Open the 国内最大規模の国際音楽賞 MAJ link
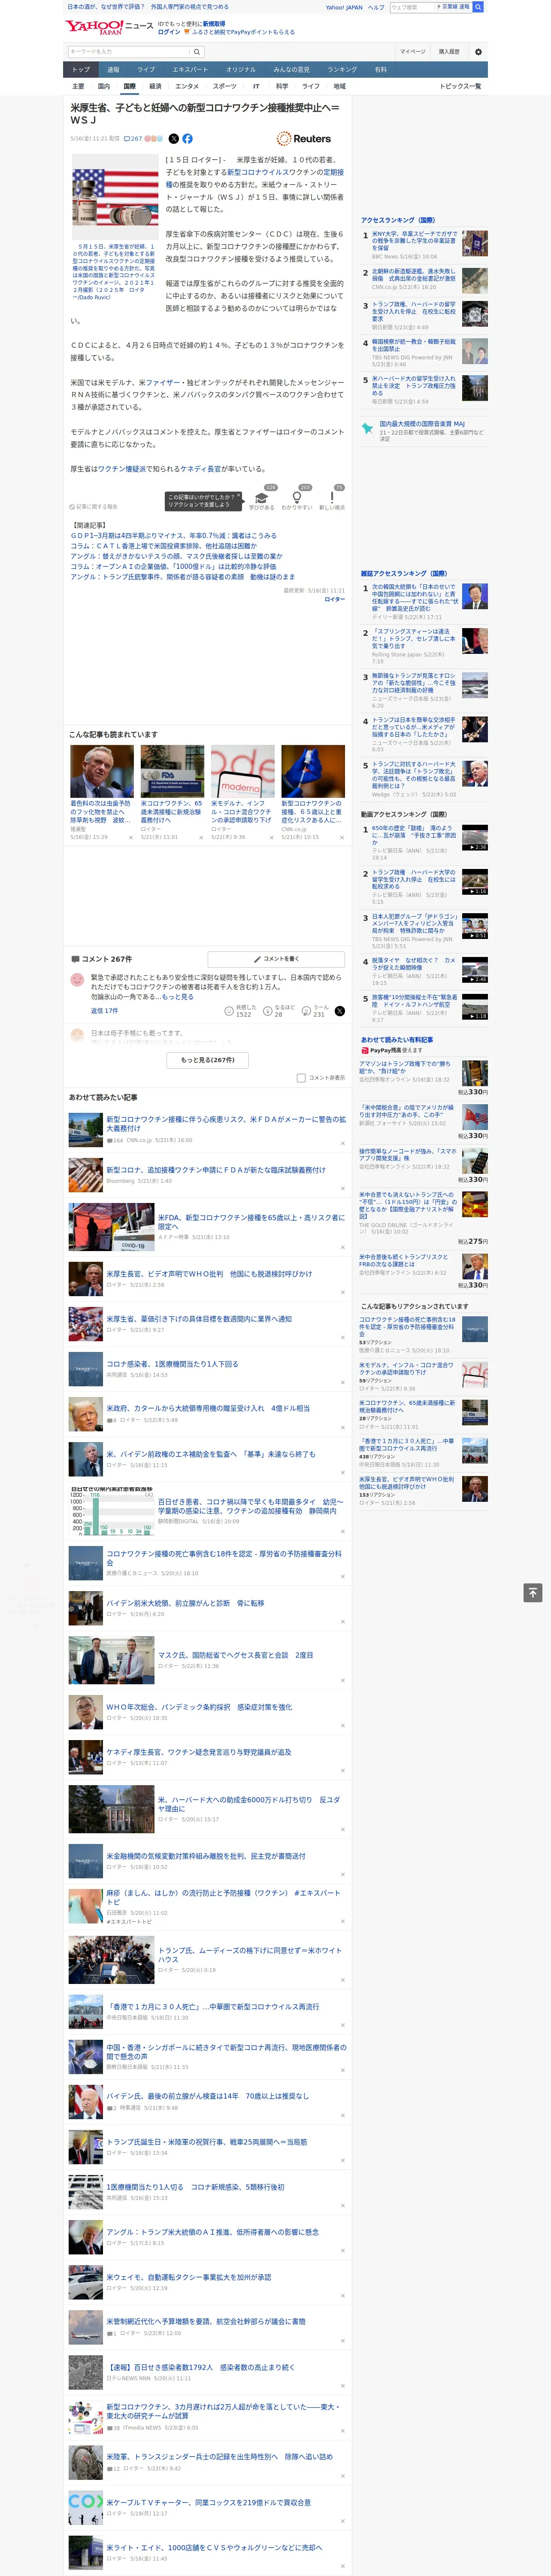This screenshot has height=2576, width=551. pos(422,424)
